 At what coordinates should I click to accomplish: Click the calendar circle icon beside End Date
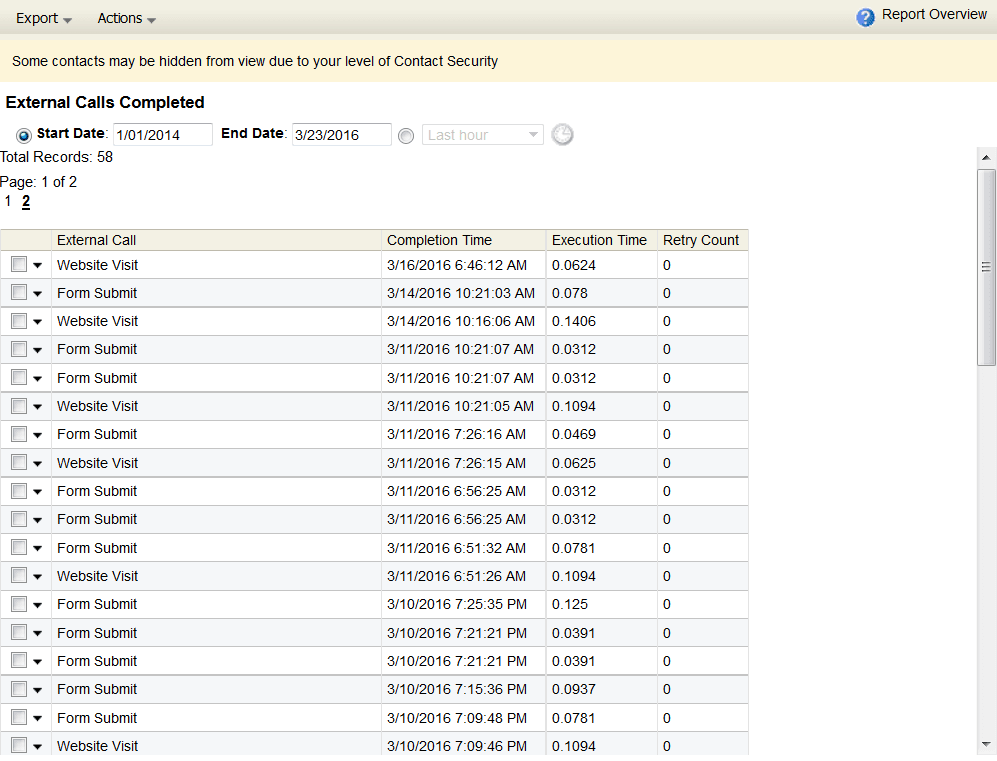coord(406,135)
